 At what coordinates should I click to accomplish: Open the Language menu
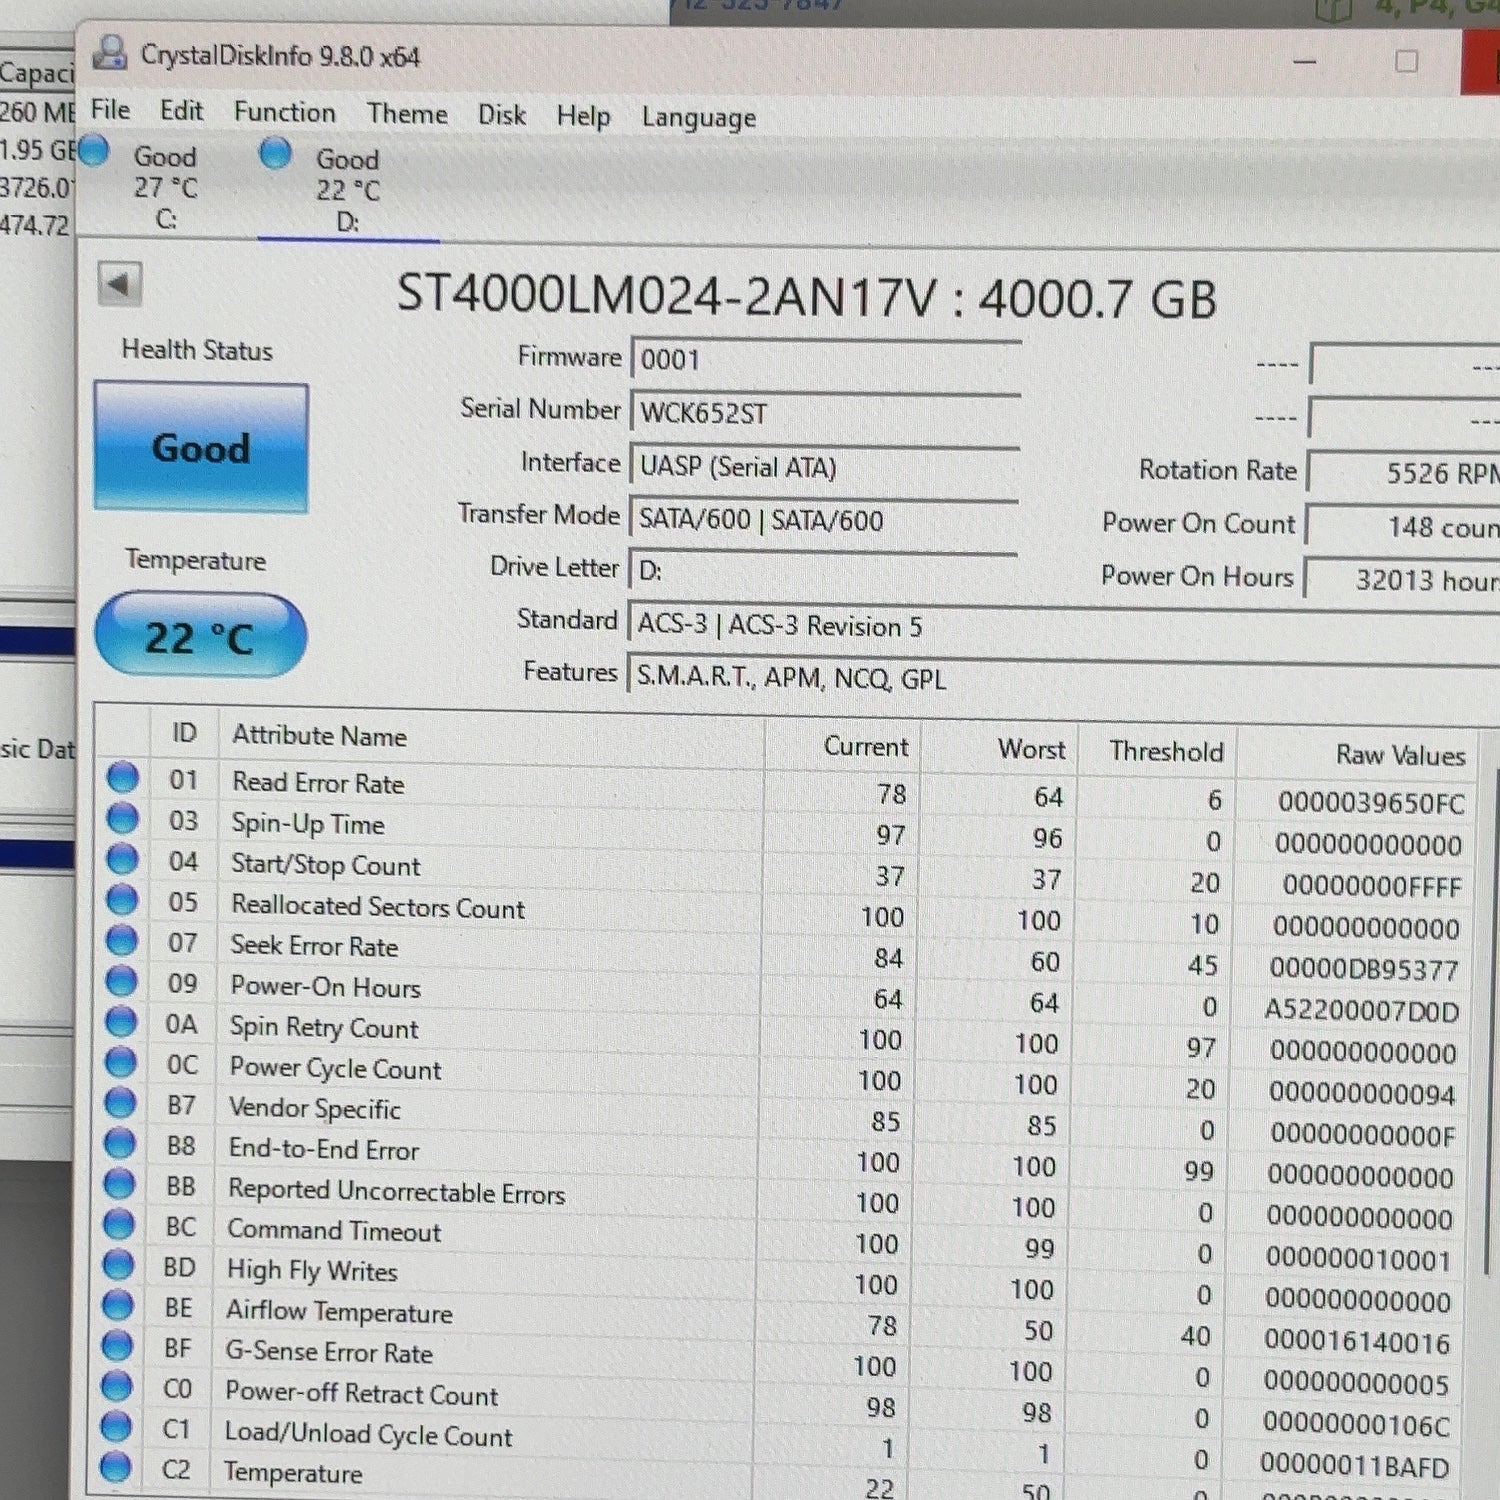pyautogui.click(x=699, y=118)
